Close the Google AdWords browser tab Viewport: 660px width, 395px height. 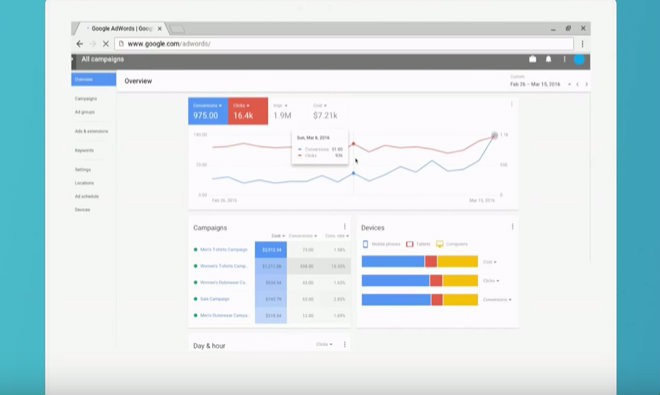160,29
